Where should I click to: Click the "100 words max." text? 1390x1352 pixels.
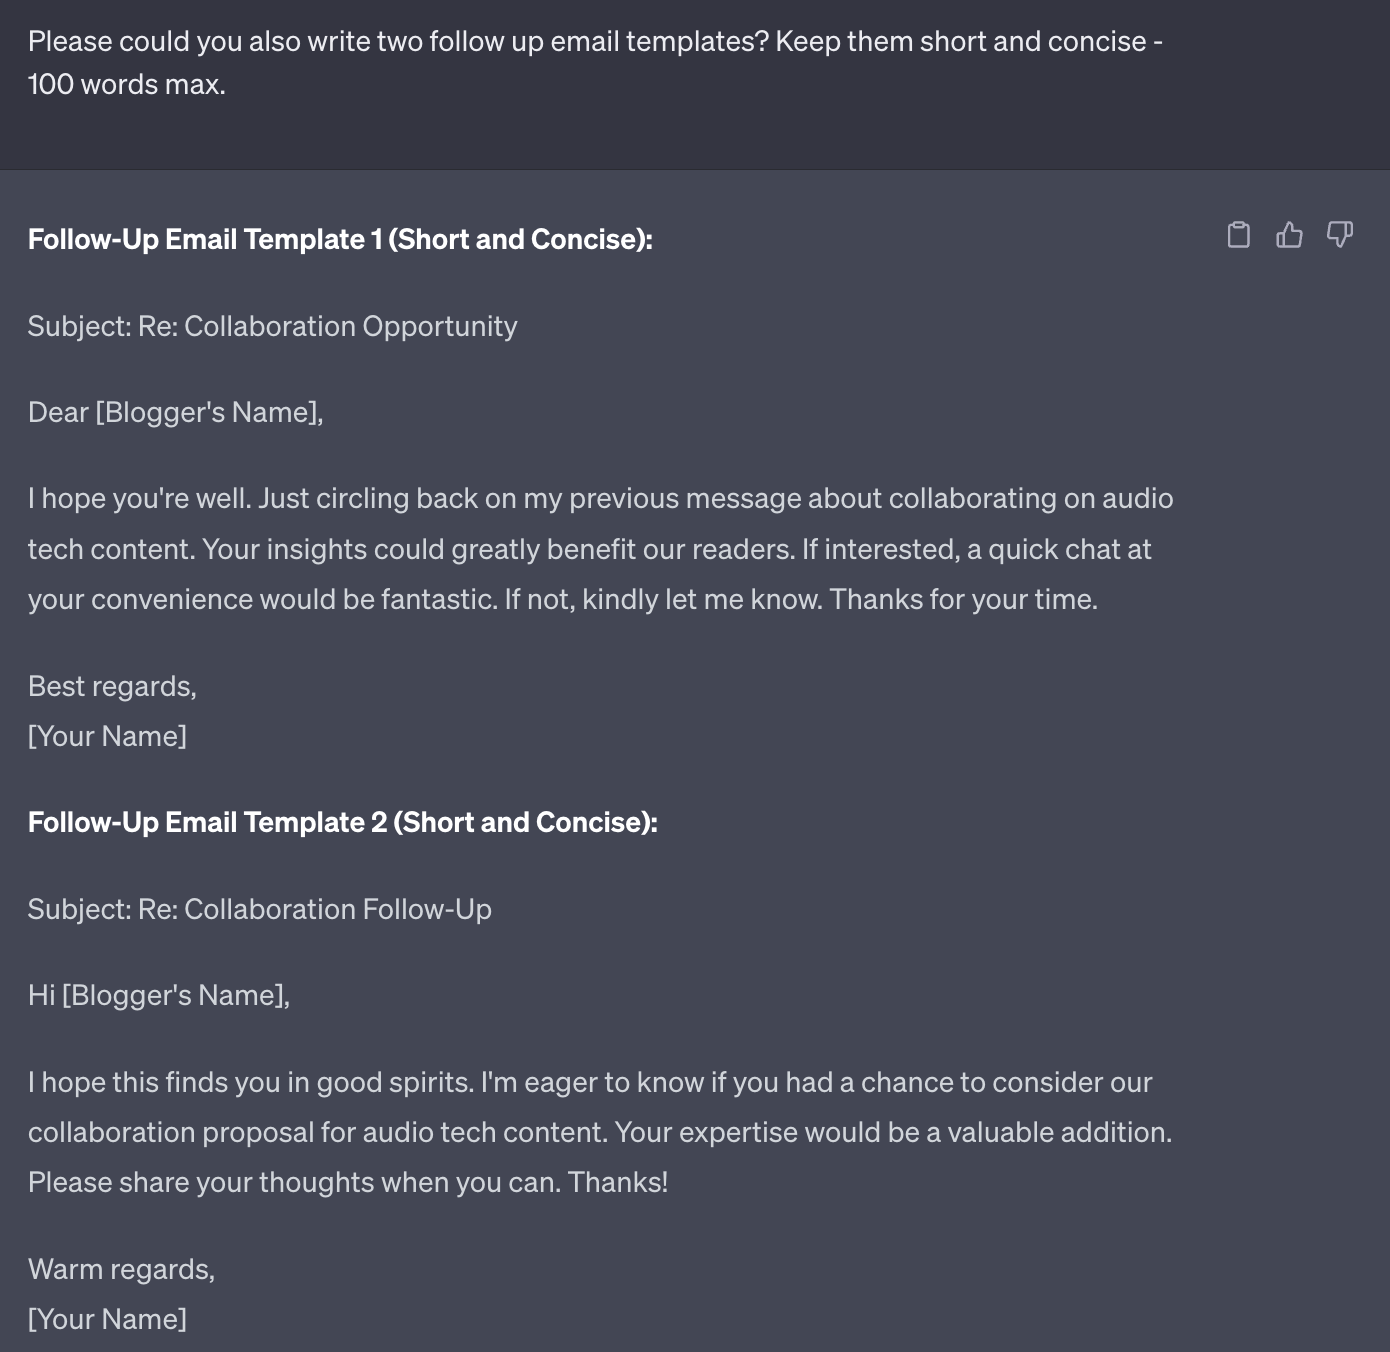click(127, 84)
